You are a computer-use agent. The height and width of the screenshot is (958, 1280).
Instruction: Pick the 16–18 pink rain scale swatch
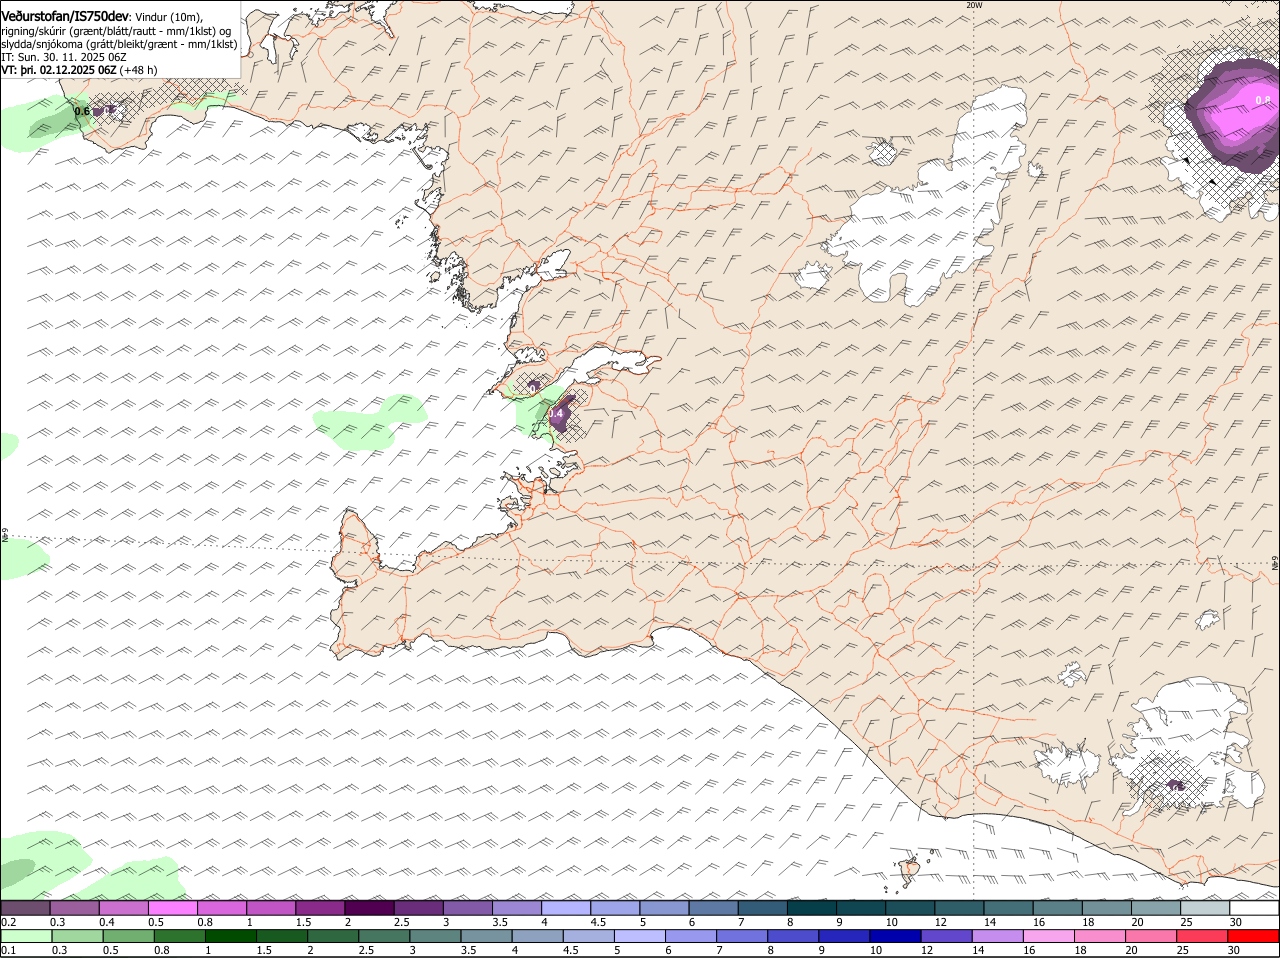(1049, 936)
